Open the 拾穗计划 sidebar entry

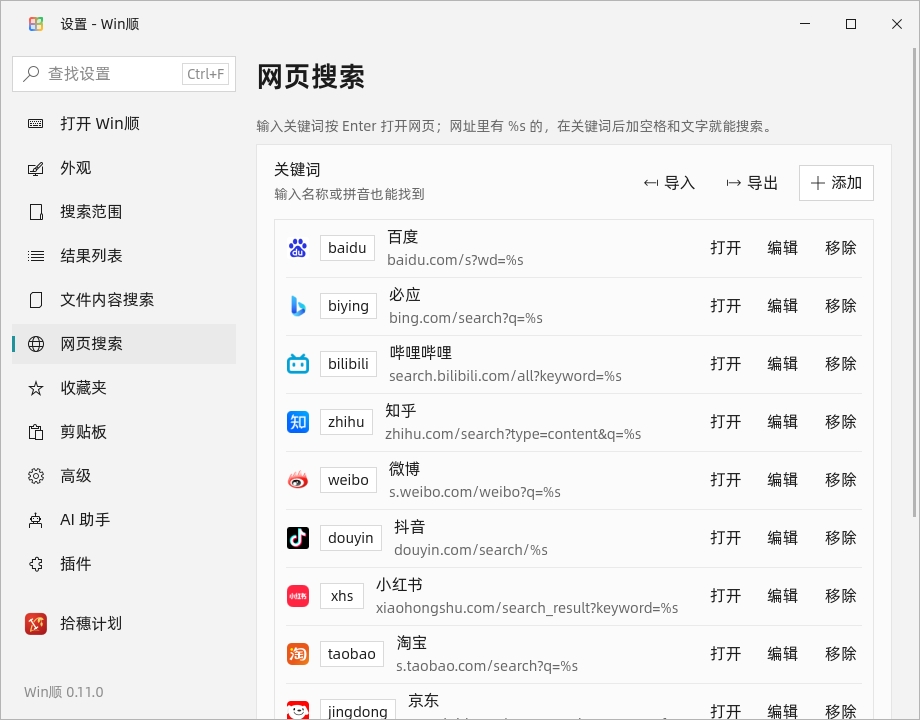pos(124,624)
